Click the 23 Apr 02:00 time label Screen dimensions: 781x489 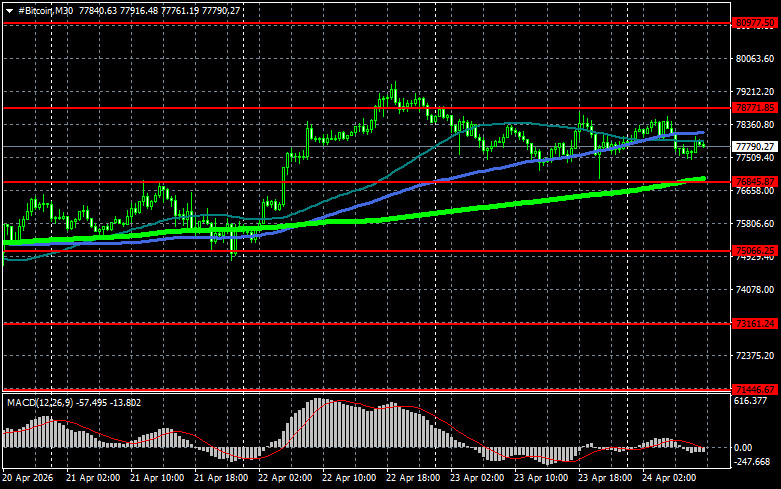click(x=477, y=478)
